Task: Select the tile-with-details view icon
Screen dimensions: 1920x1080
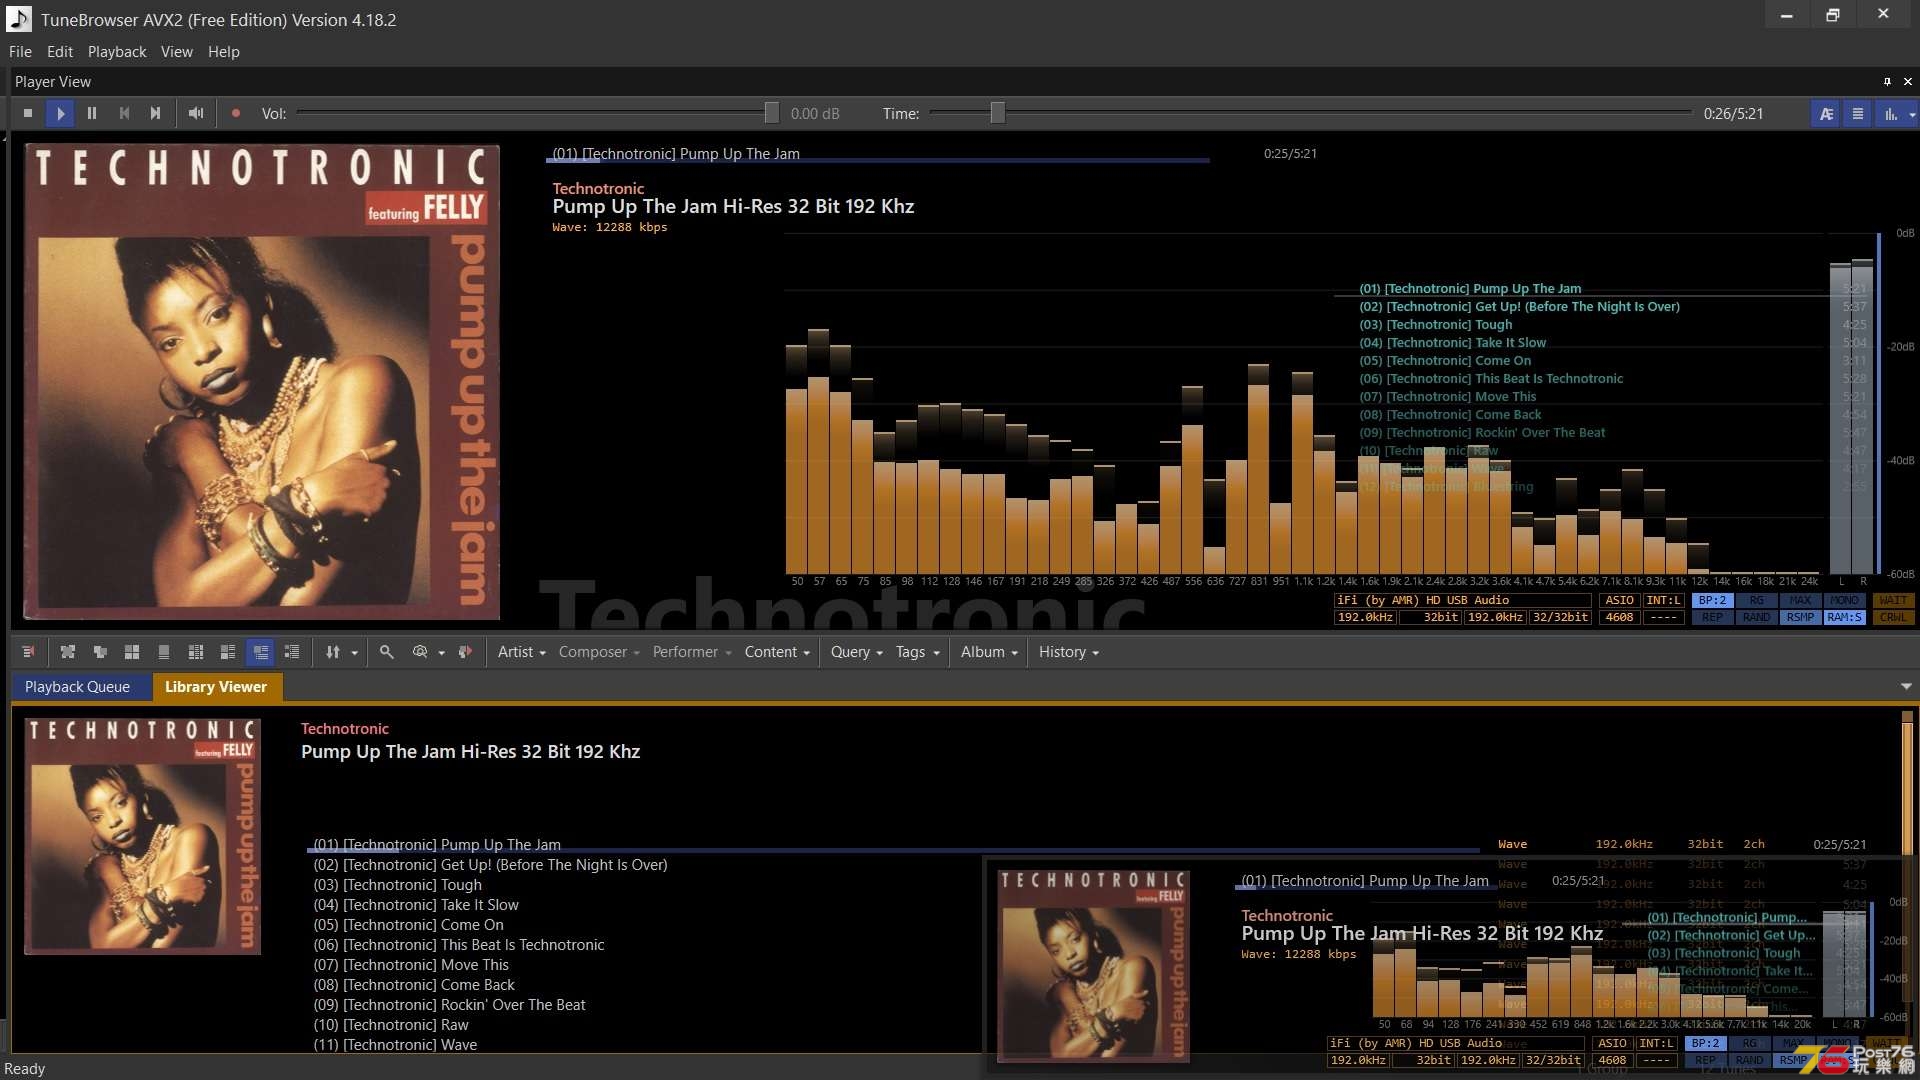Action: (228, 652)
